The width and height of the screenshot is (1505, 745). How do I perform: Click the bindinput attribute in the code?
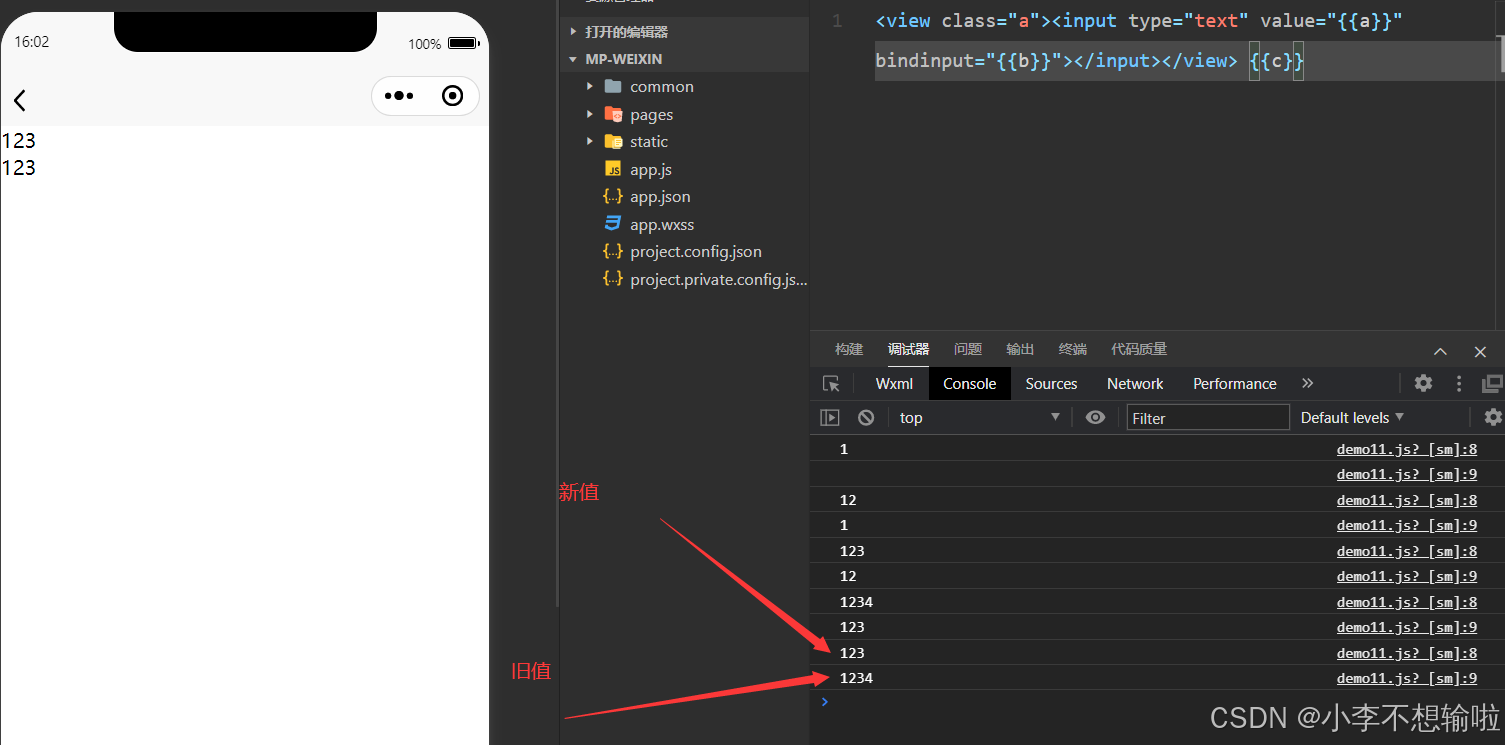(924, 60)
